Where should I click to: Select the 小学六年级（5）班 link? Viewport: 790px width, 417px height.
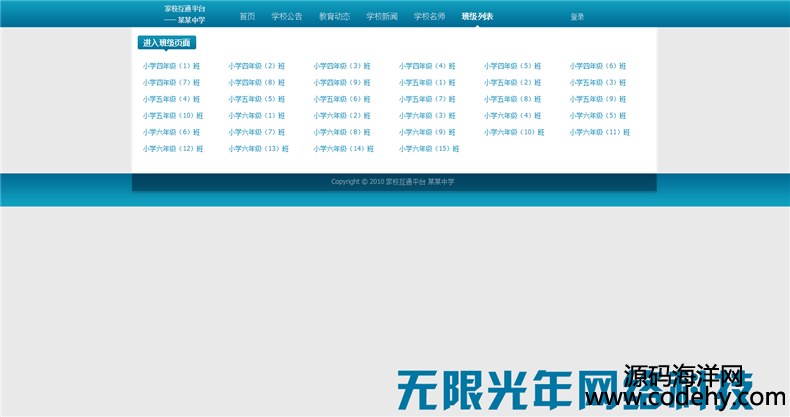pyautogui.click(x=598, y=116)
